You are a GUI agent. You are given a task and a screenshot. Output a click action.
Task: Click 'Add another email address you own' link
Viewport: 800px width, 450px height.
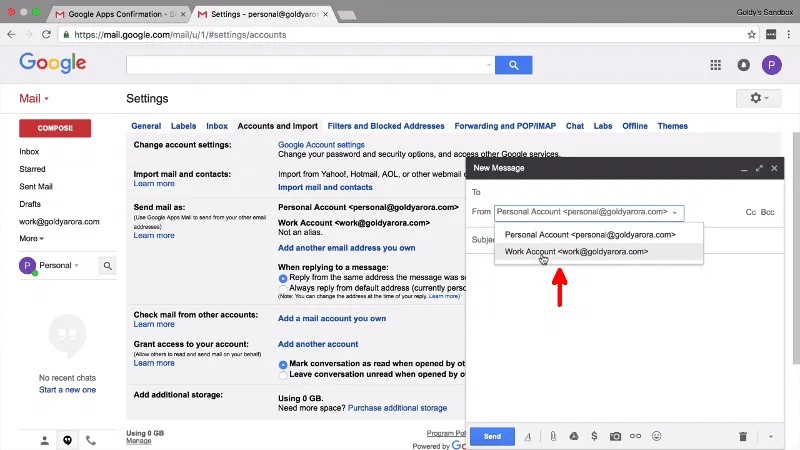pyautogui.click(x=346, y=248)
